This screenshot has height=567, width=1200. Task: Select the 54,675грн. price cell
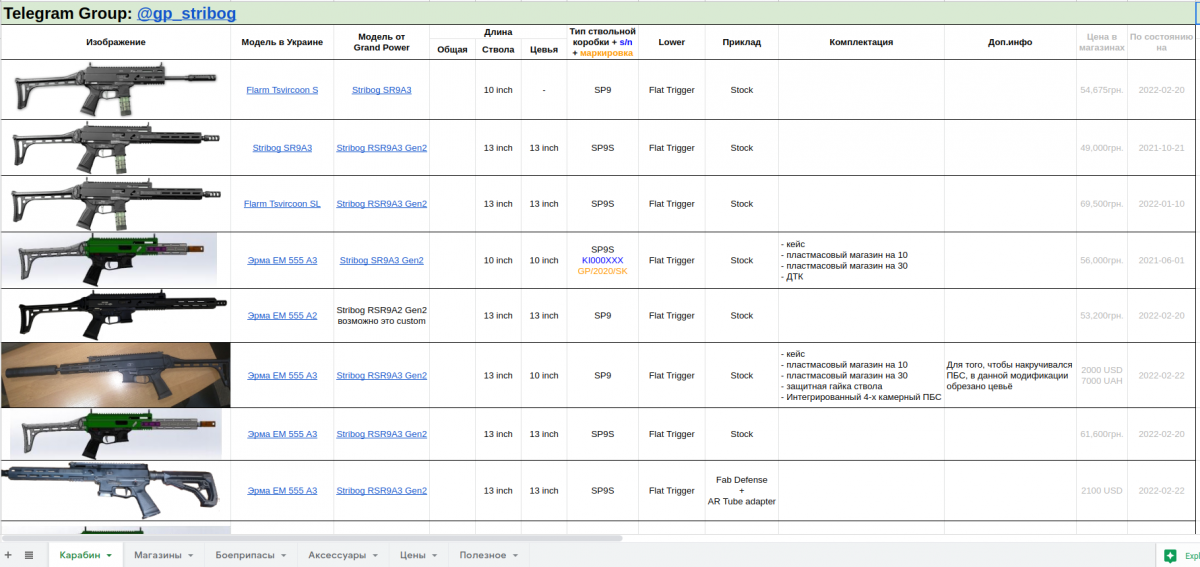[x=1101, y=90]
